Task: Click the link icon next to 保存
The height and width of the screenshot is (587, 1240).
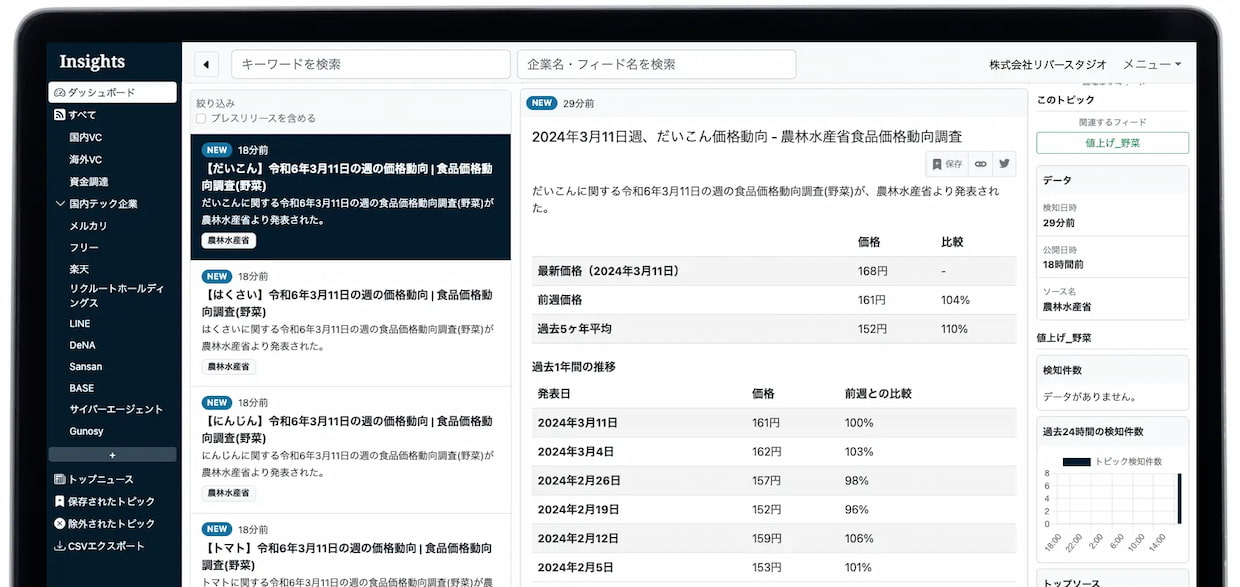Action: [x=980, y=164]
